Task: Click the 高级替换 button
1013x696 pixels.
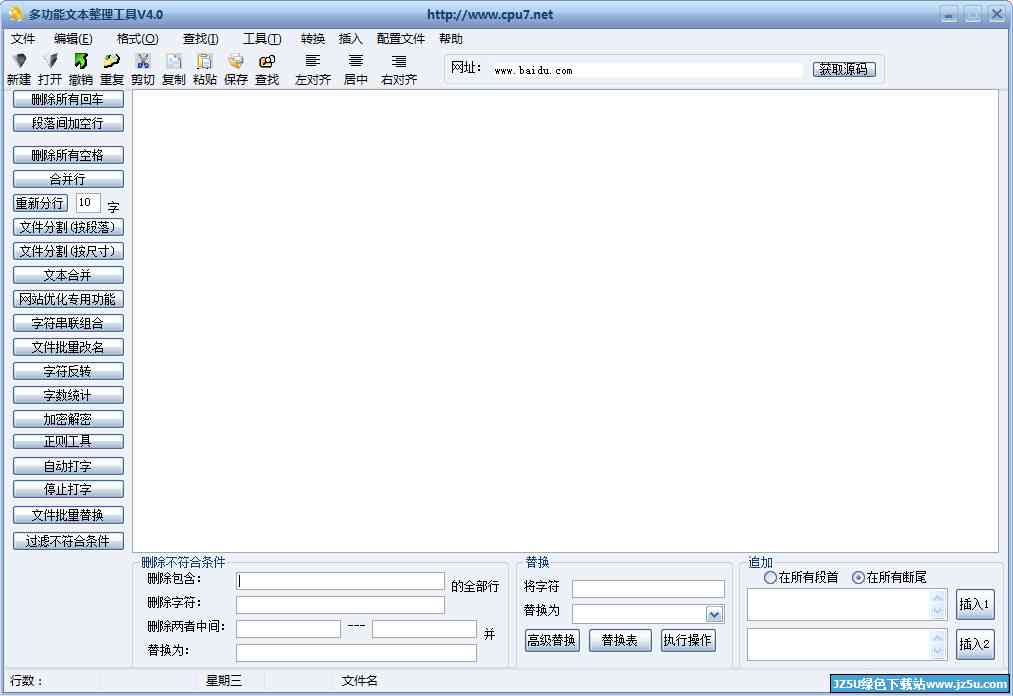Action: [552, 640]
